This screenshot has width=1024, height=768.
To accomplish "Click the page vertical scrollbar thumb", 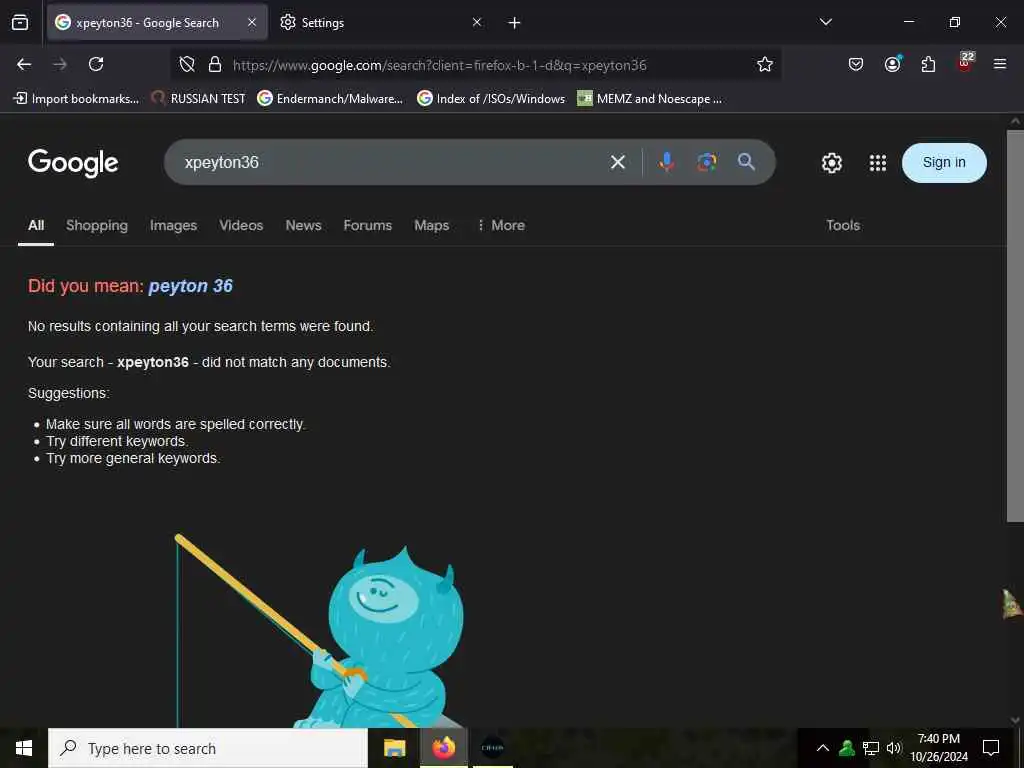I will tap(1015, 325).
